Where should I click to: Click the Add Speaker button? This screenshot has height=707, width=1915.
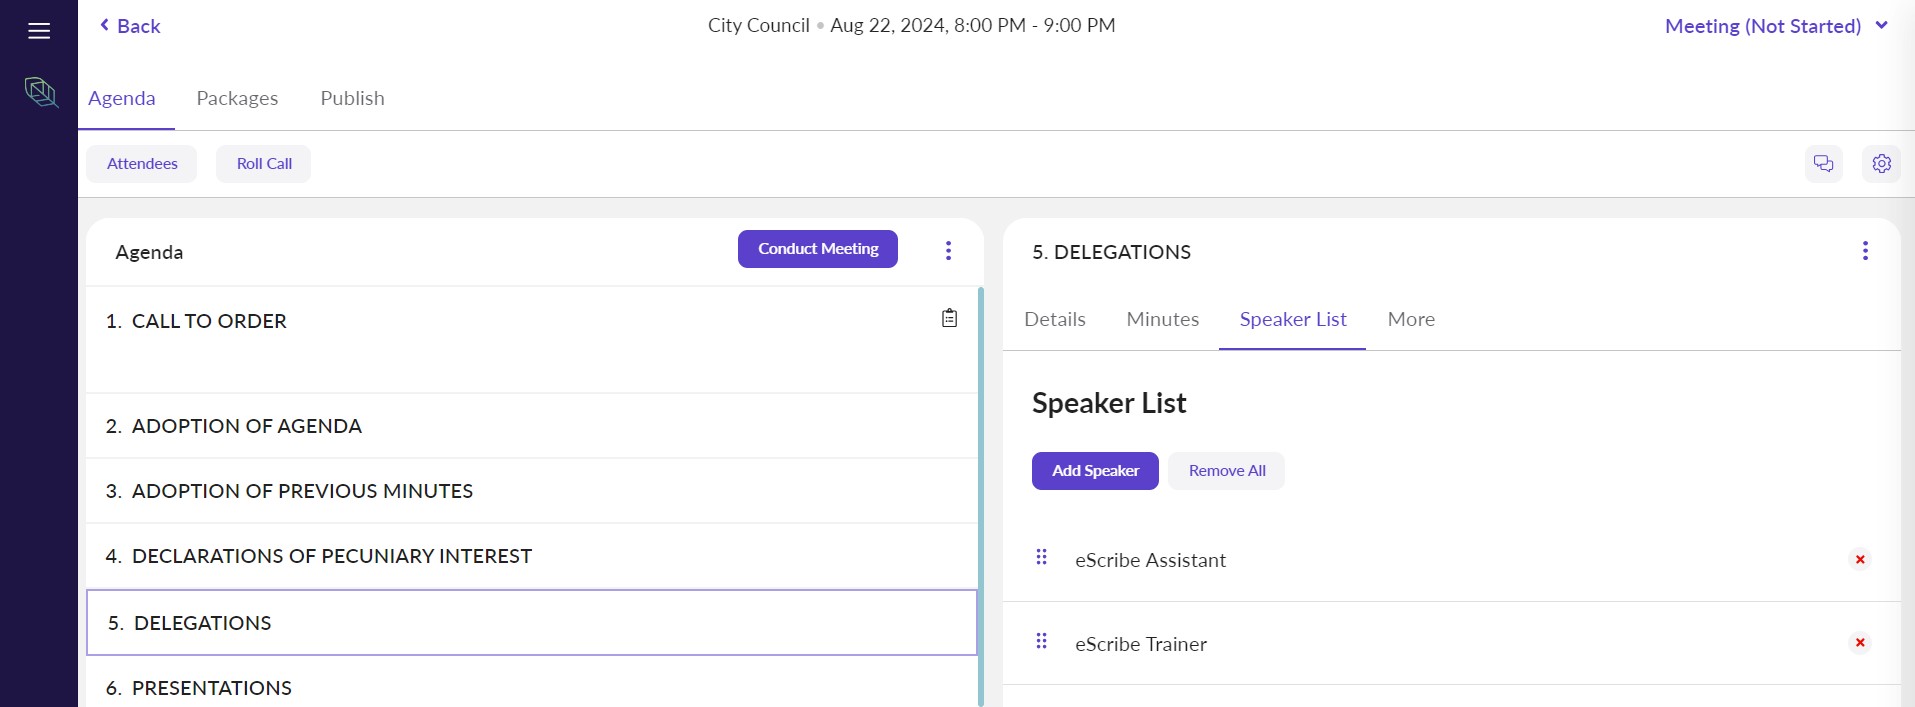1094,471
